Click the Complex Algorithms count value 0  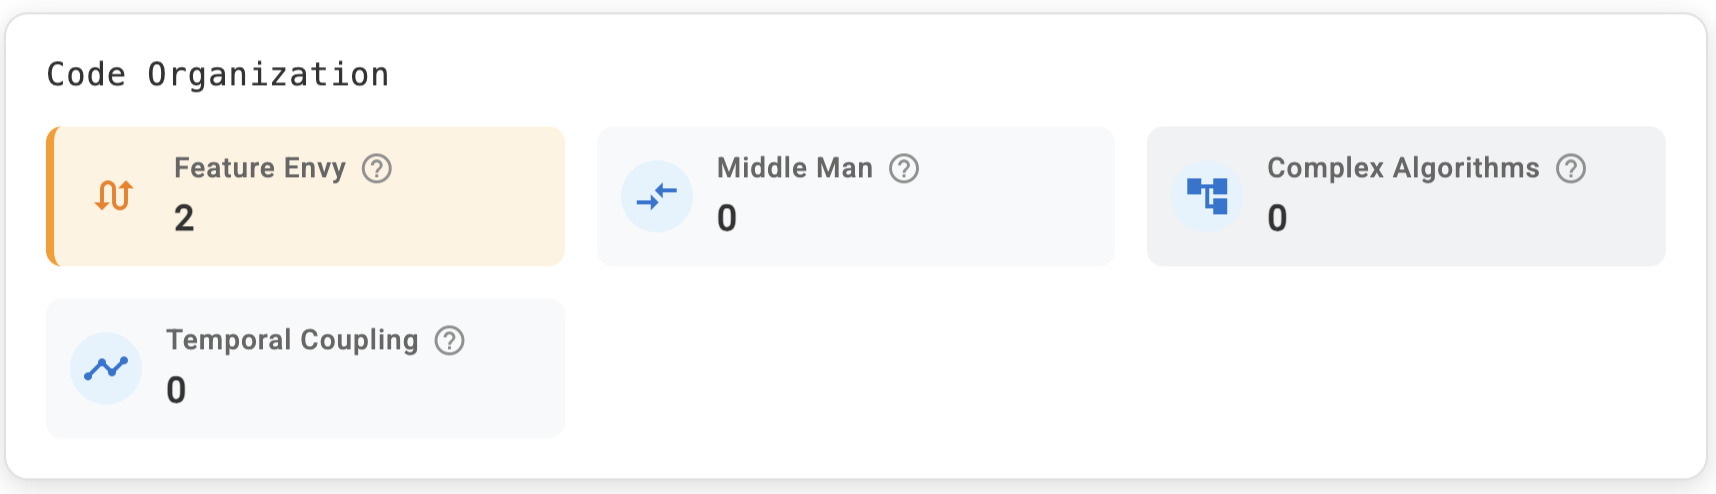click(1277, 218)
